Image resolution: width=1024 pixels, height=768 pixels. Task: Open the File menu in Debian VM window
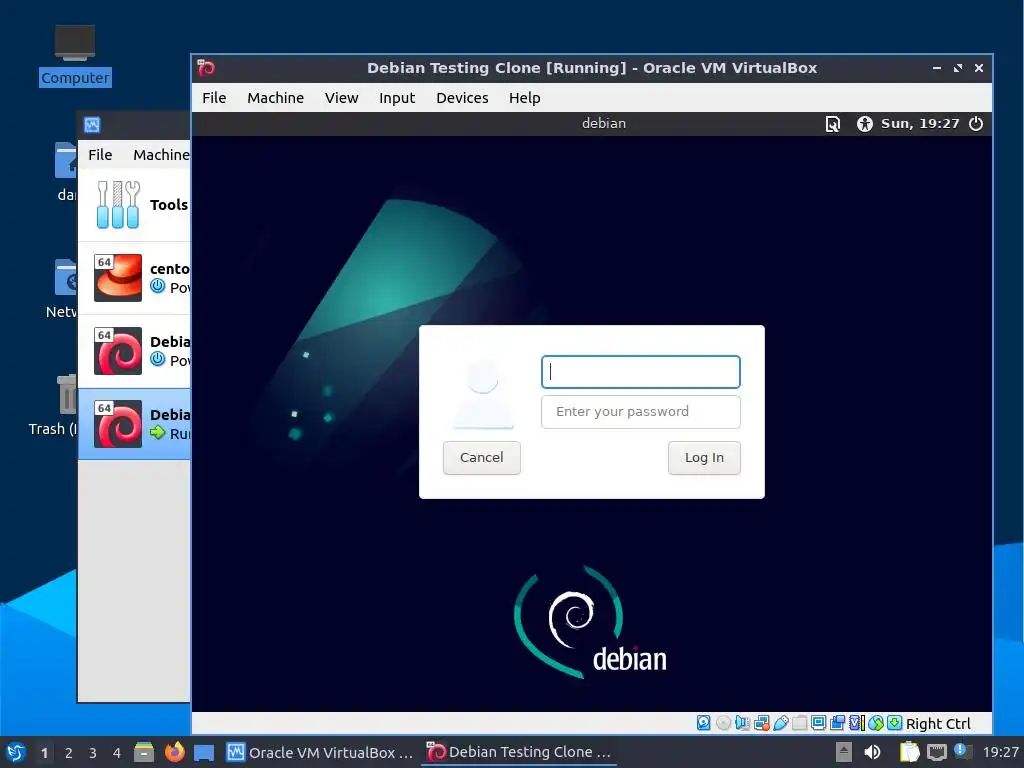[x=214, y=98]
